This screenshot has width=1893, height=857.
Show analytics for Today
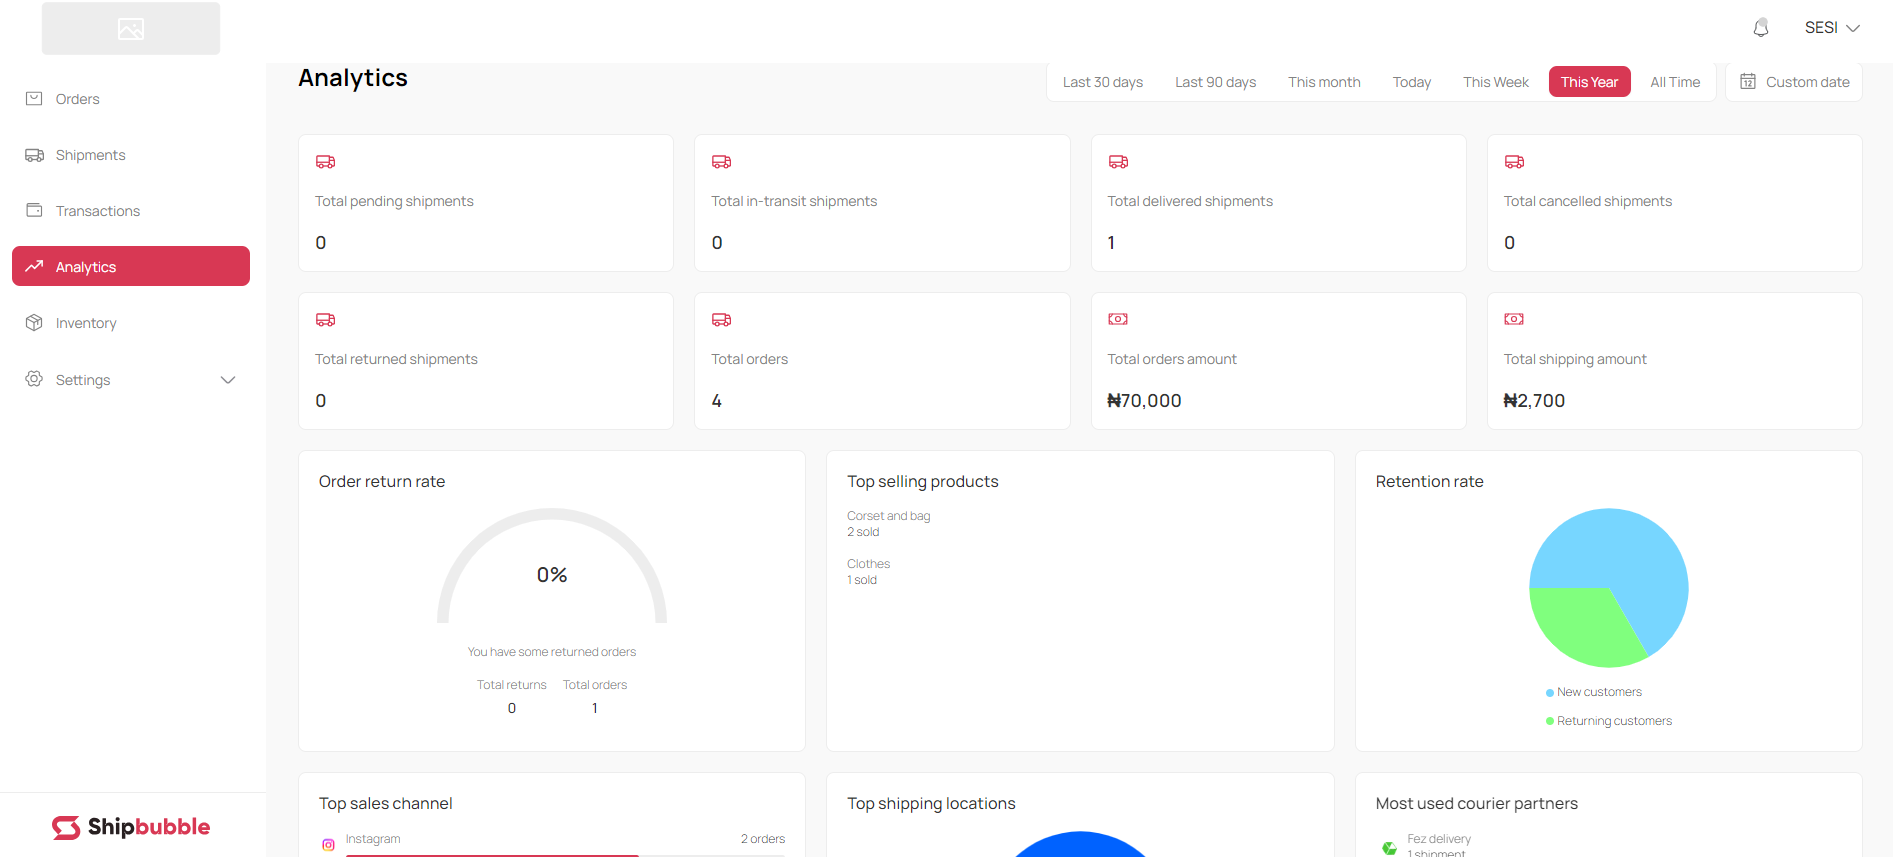[1412, 82]
